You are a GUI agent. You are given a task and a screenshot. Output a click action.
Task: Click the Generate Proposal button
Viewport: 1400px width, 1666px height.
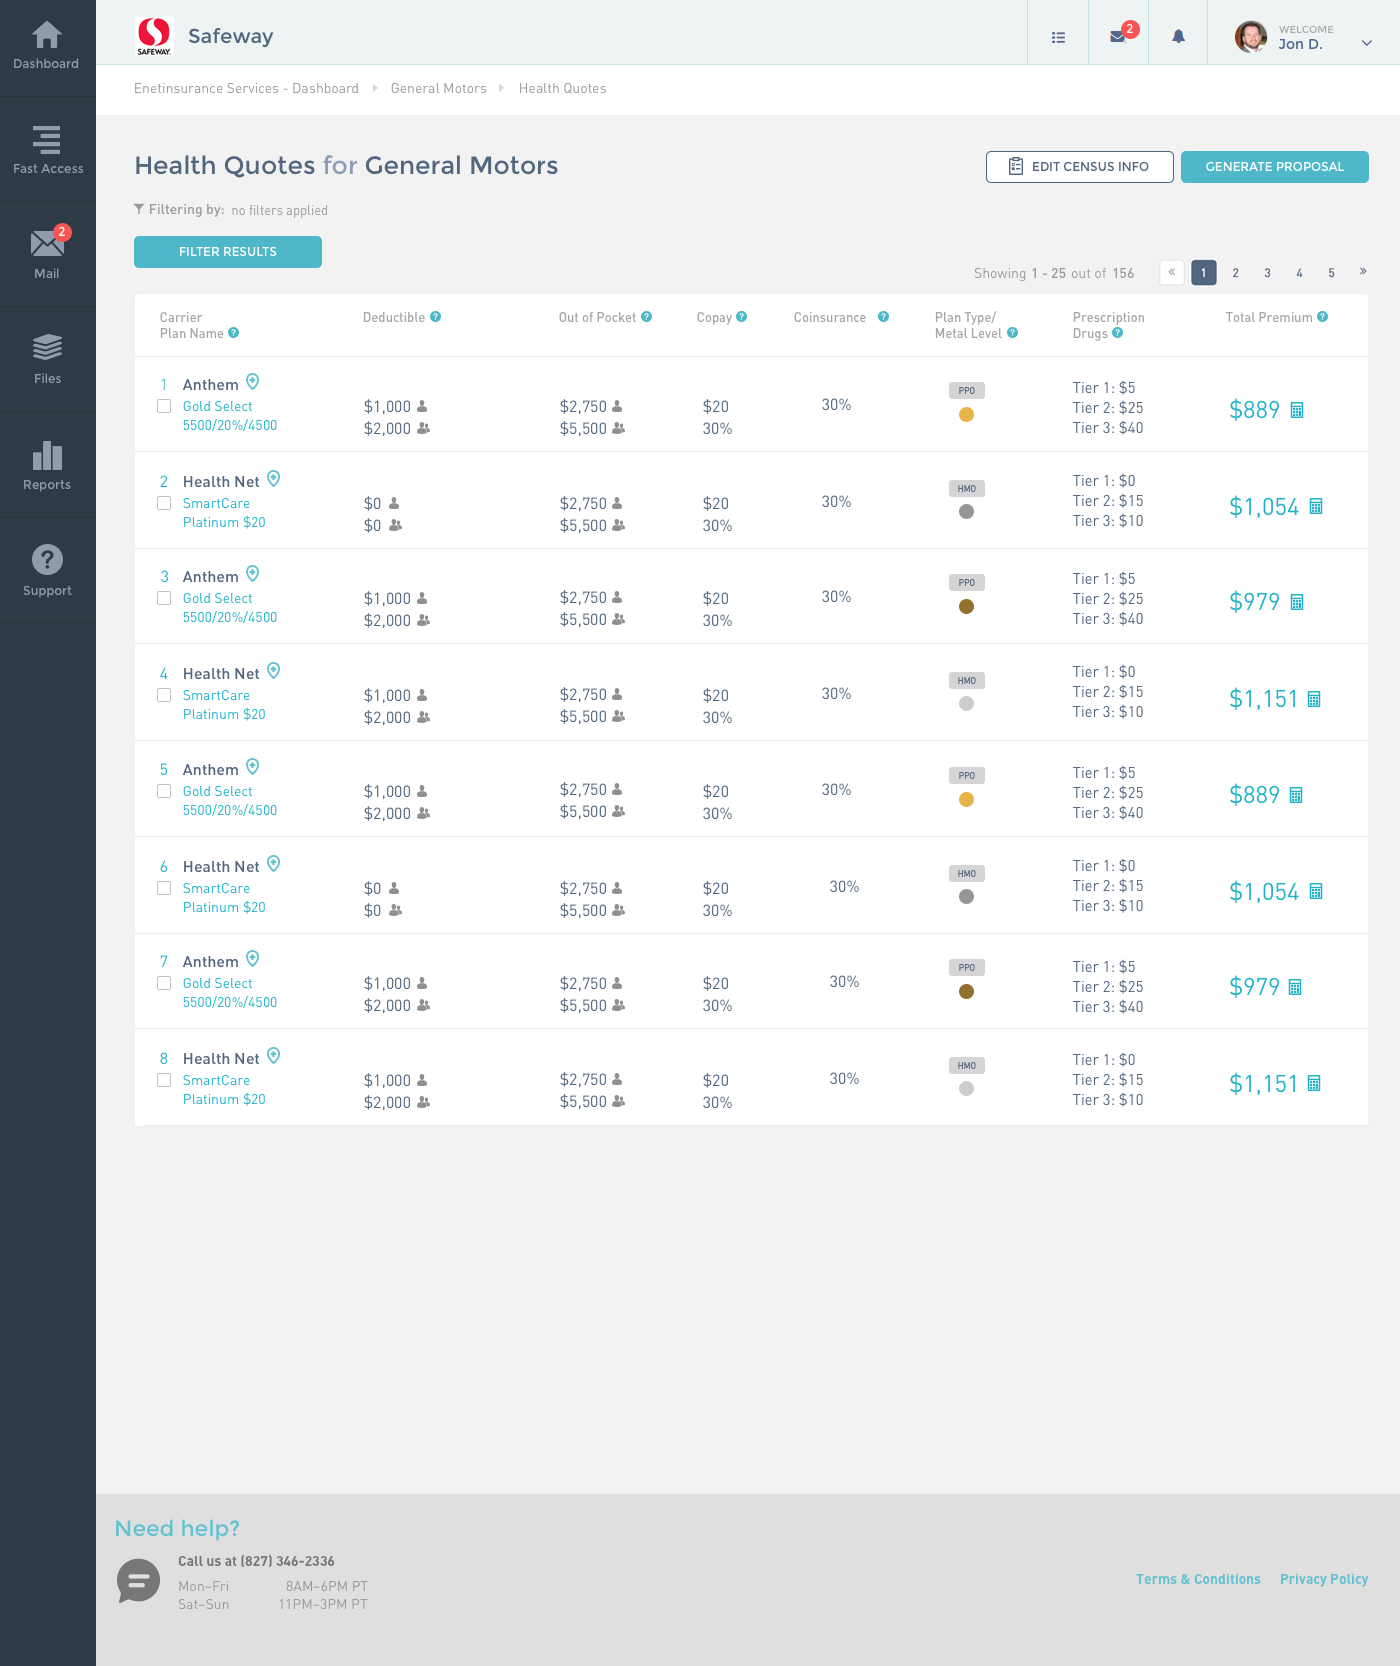[1275, 167]
